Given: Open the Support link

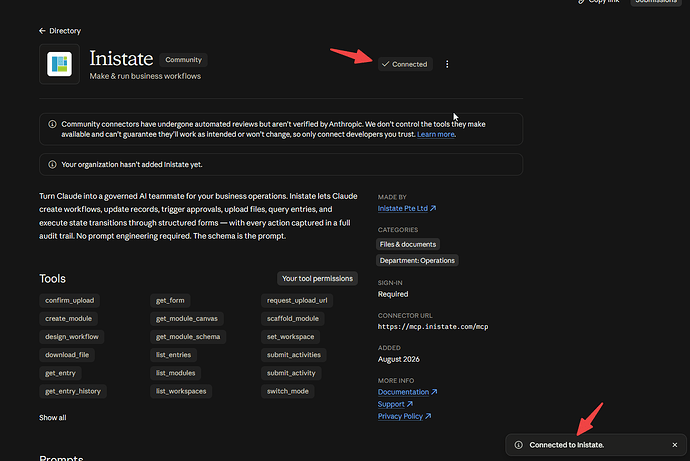Looking at the screenshot, I should coord(395,404).
